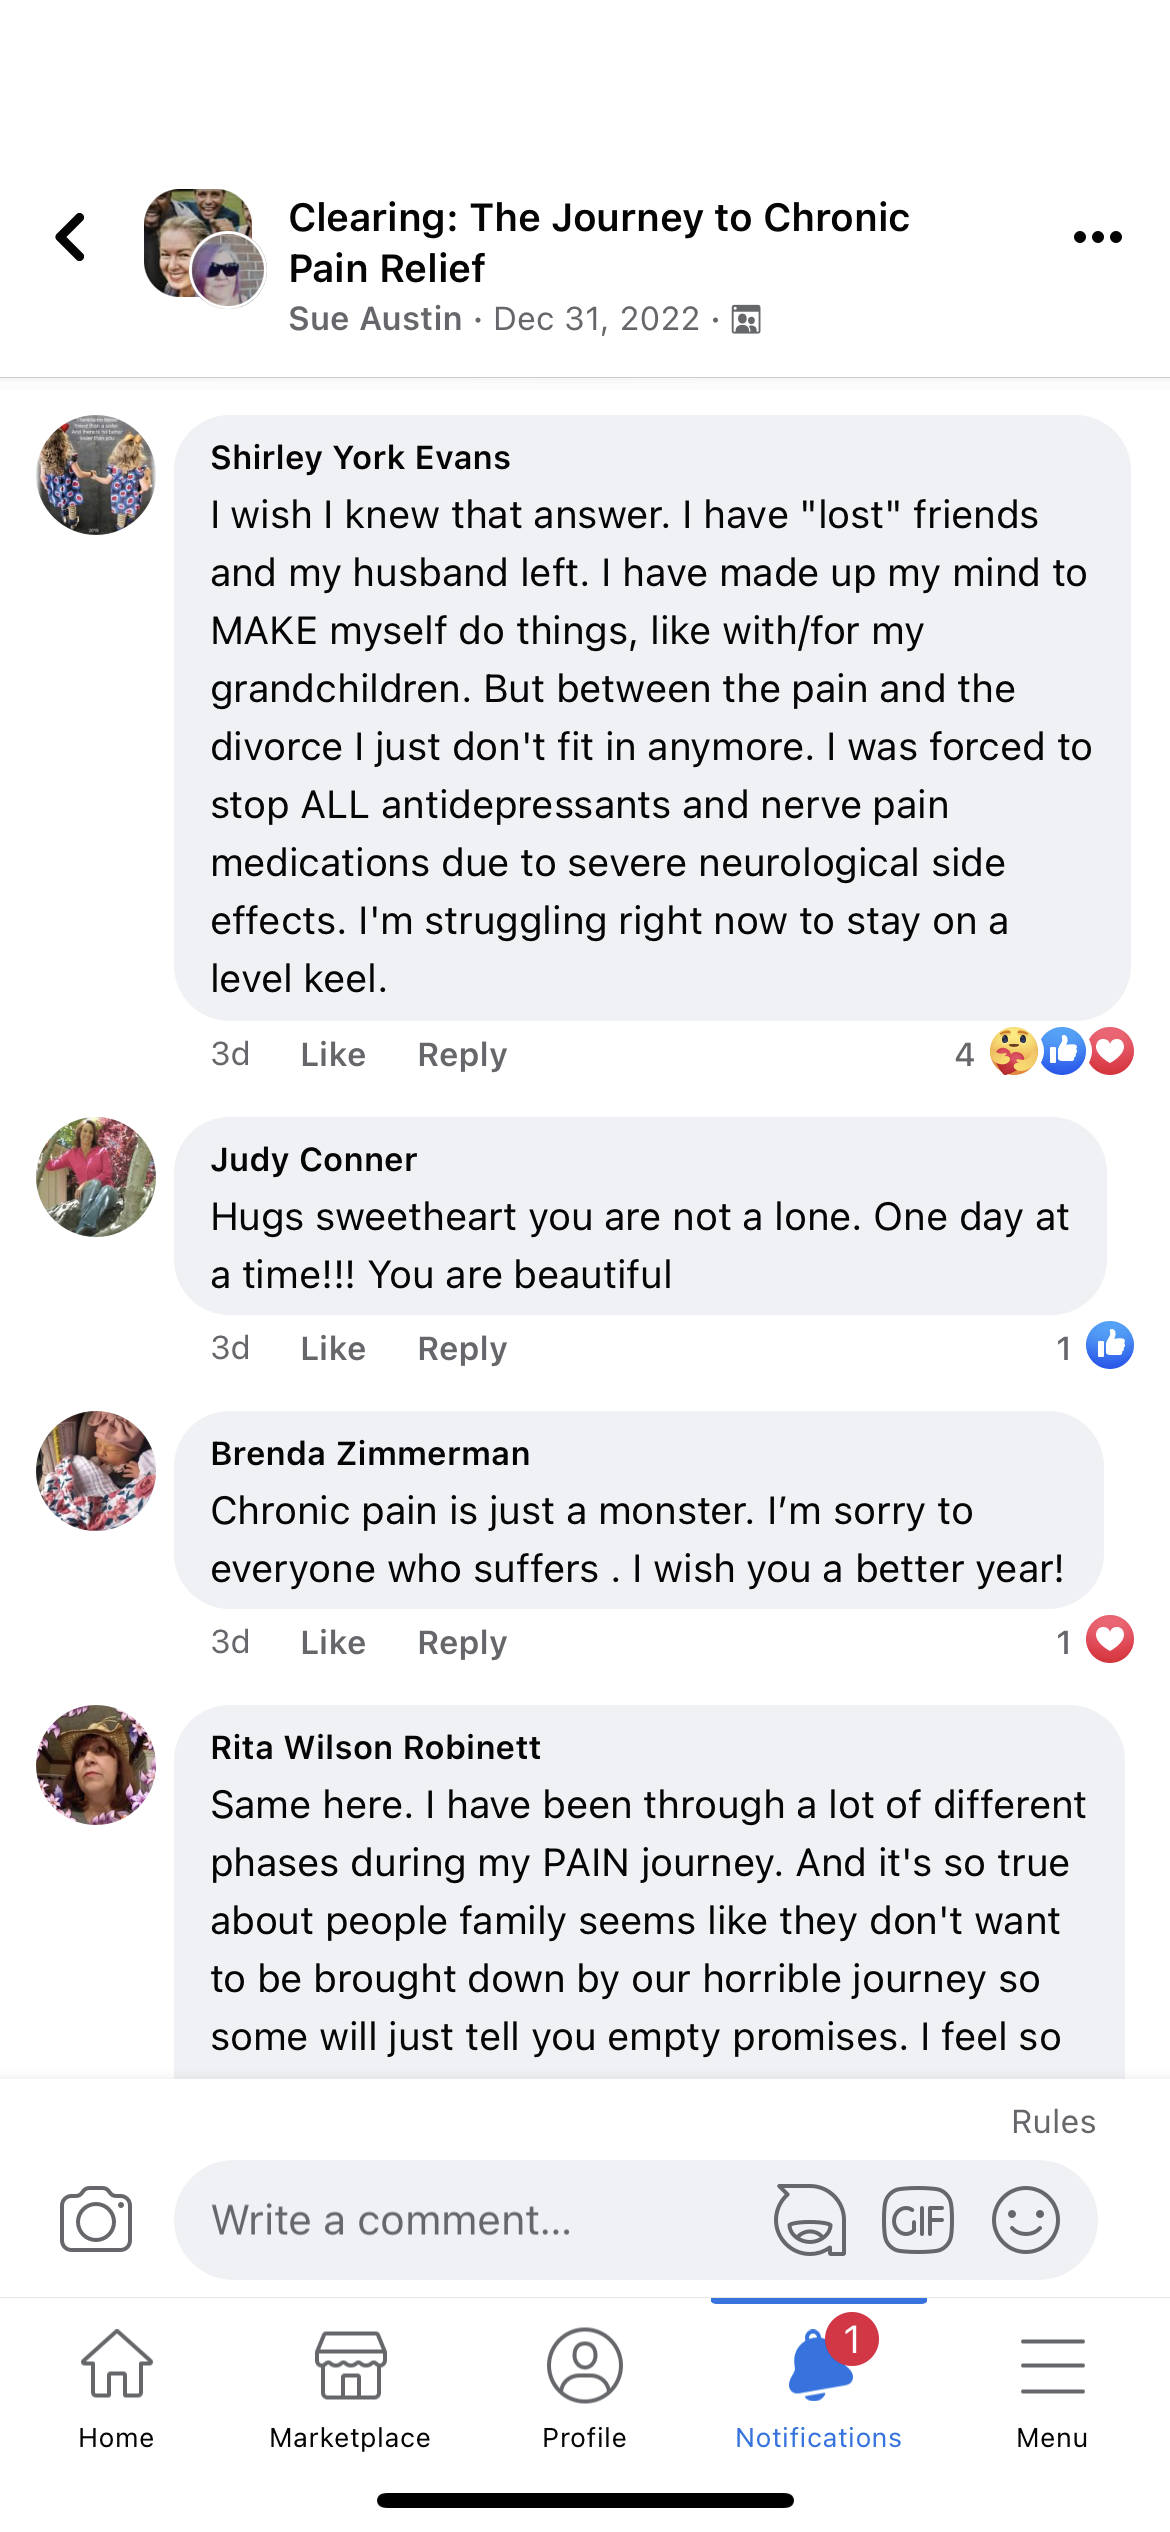Reply to Judy Conner's comment
Screen dimensions: 1170x2532
pos(462,1348)
